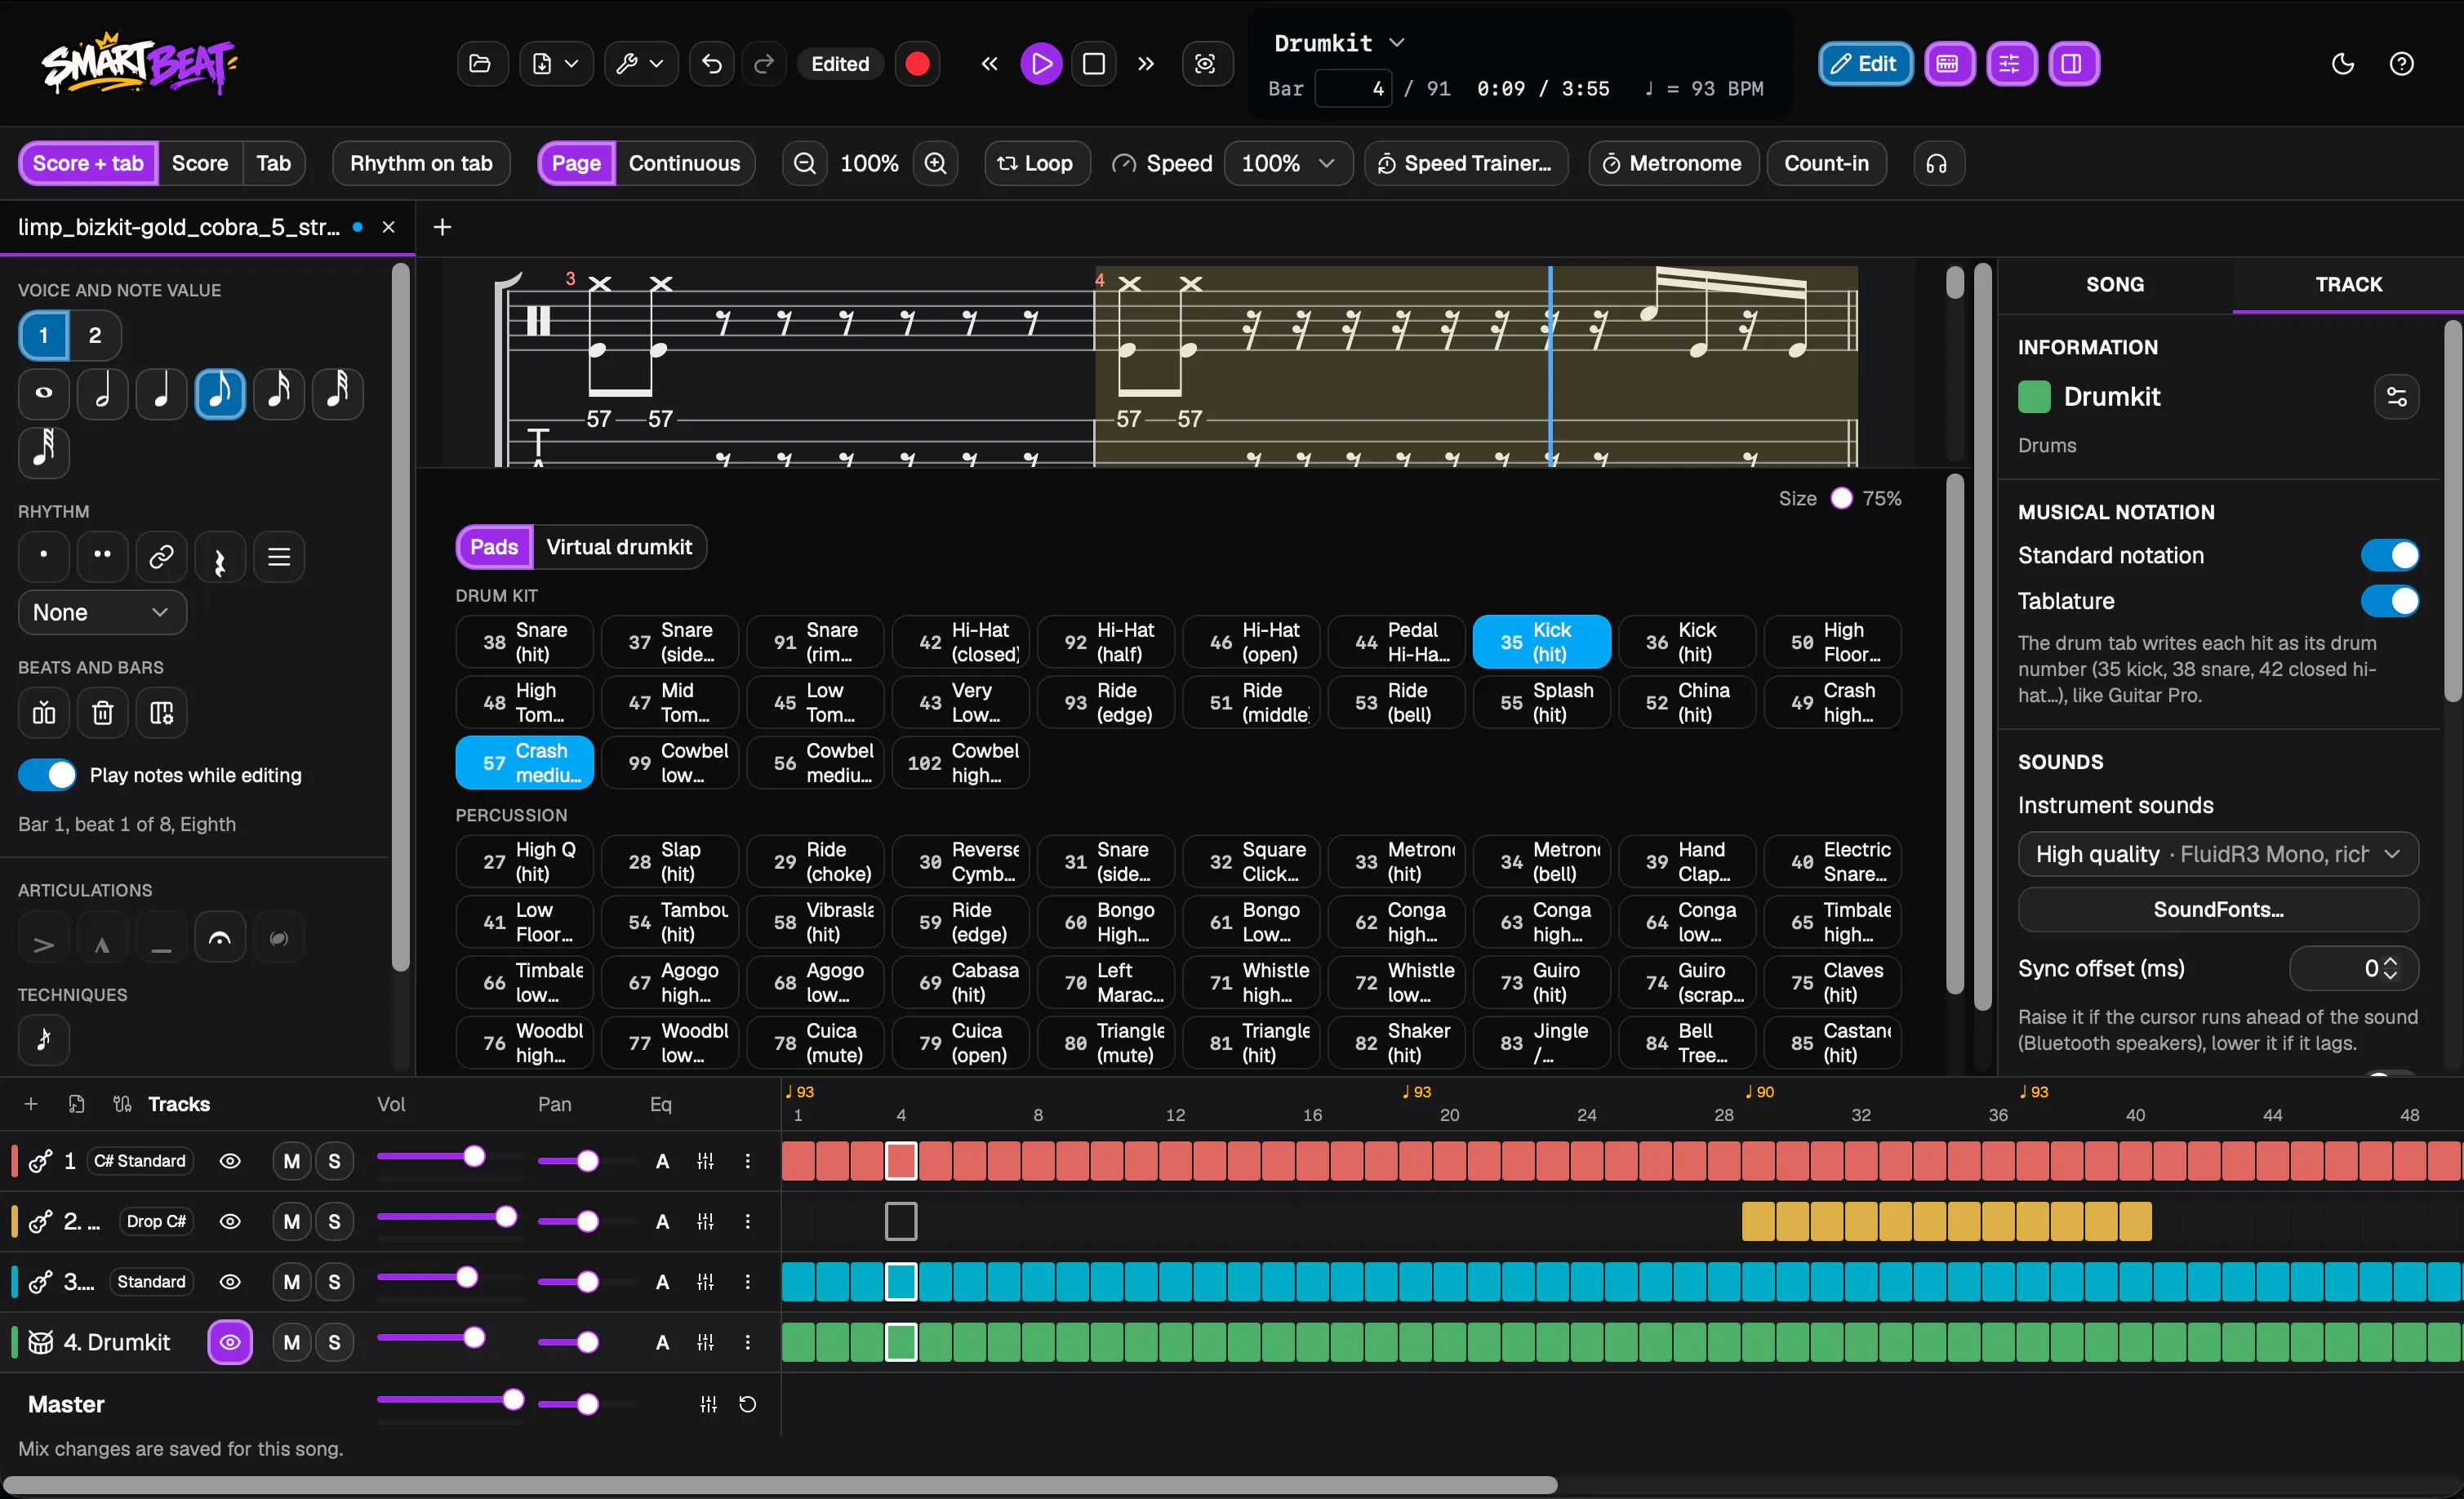The image size is (2464, 1499).
Task: Click the undo arrow icon
Action: click(711, 64)
